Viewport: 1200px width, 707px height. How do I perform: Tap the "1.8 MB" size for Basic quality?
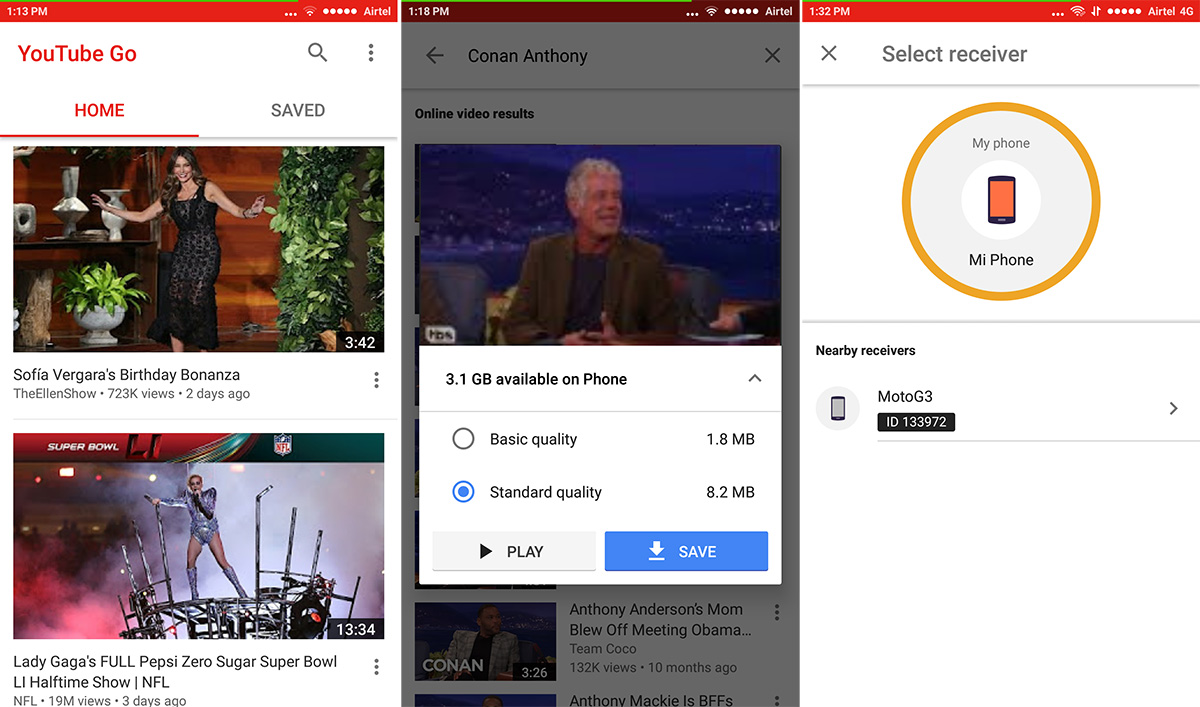730,439
